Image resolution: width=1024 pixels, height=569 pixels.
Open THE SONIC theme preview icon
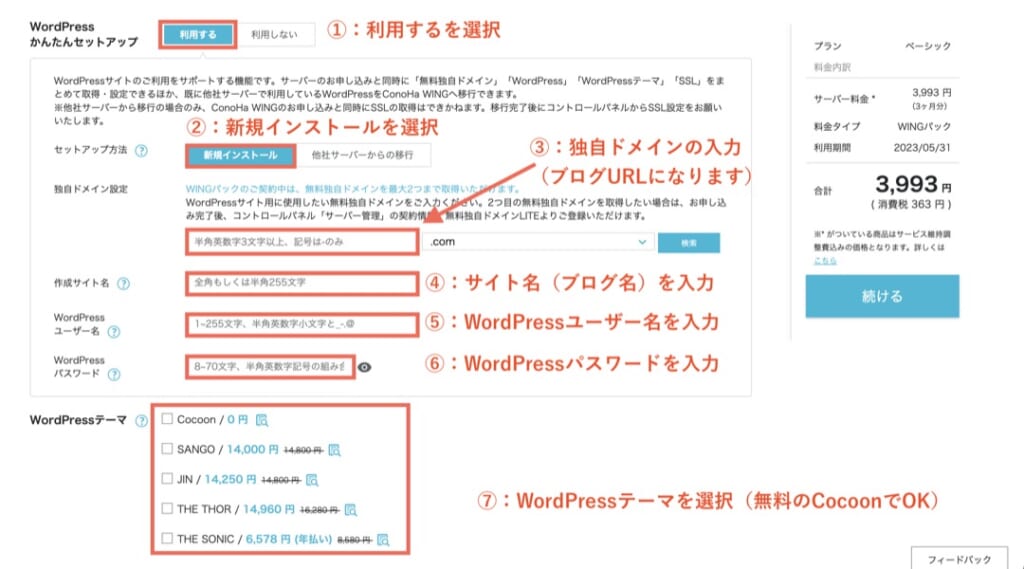[x=383, y=540]
